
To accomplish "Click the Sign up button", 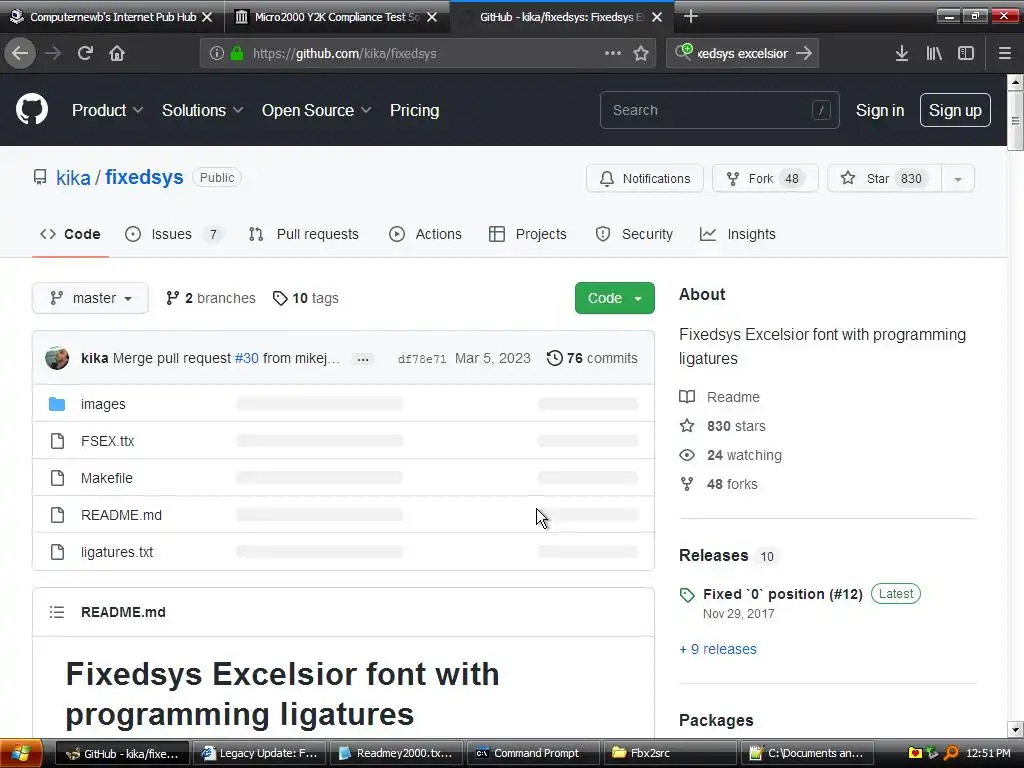I will coord(955,110).
